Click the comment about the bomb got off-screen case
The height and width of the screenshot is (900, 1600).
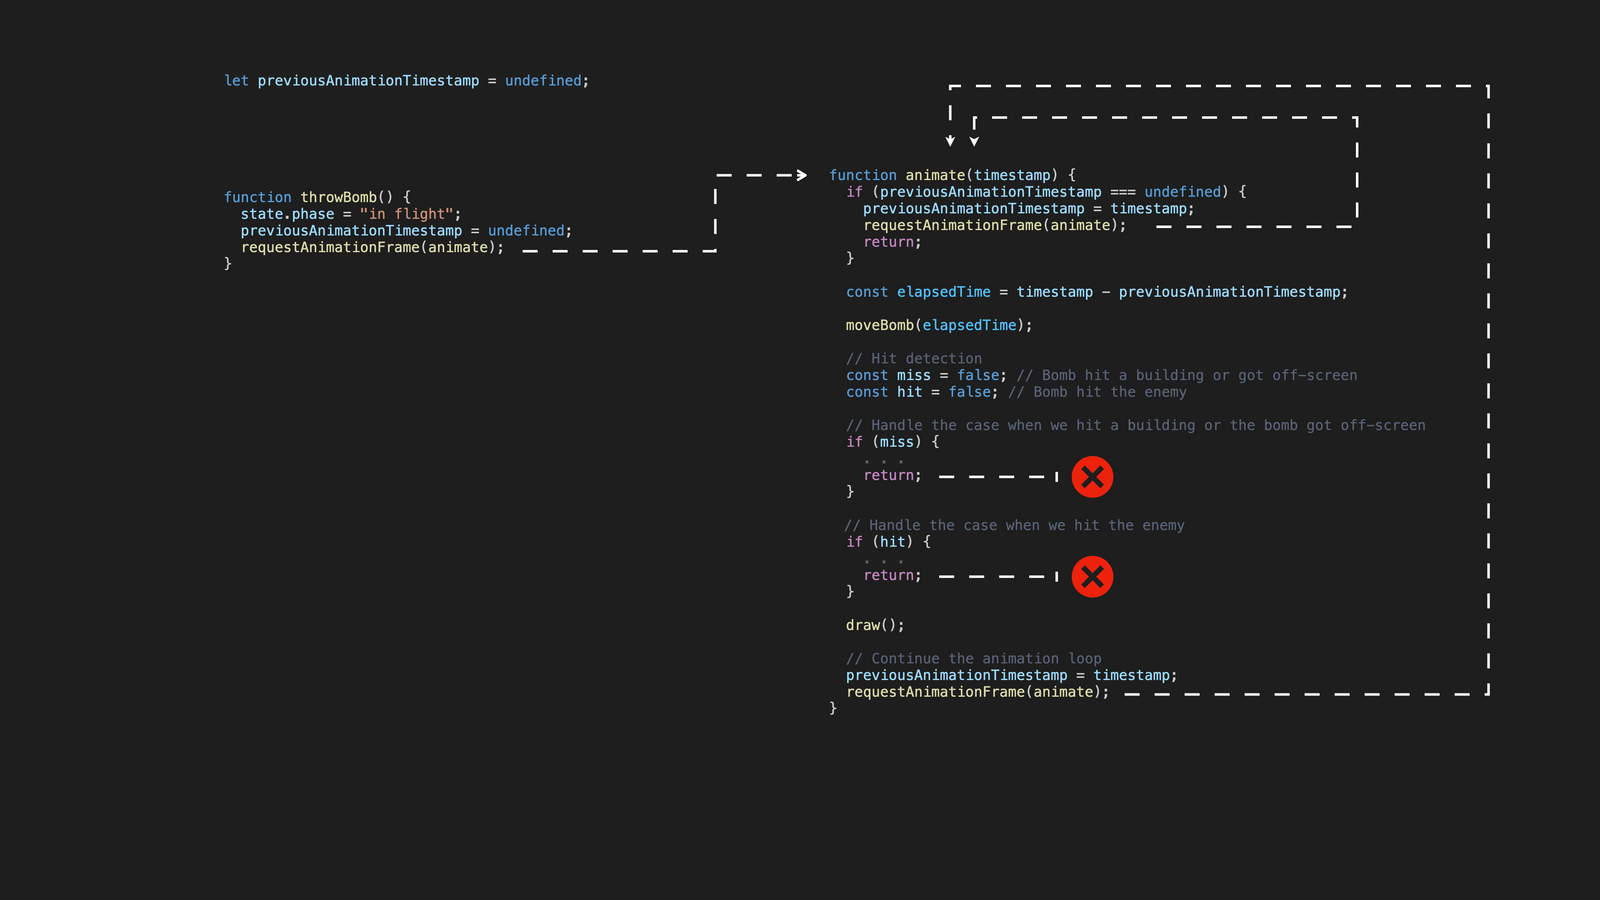tap(1136, 426)
